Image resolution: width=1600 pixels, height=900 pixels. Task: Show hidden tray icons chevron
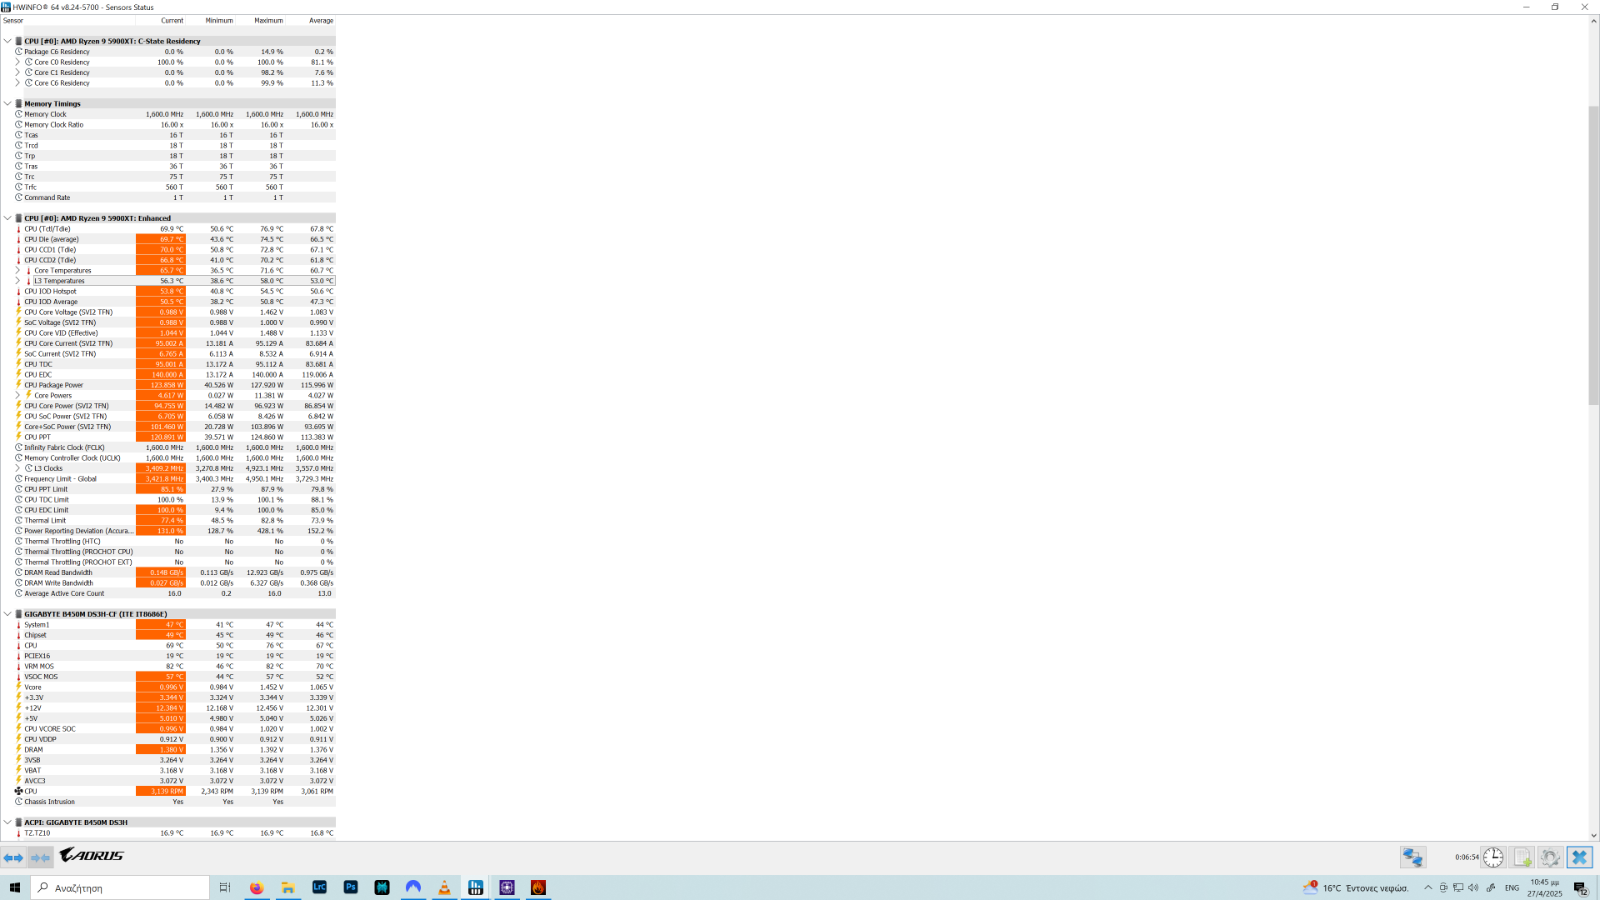(x=1428, y=887)
